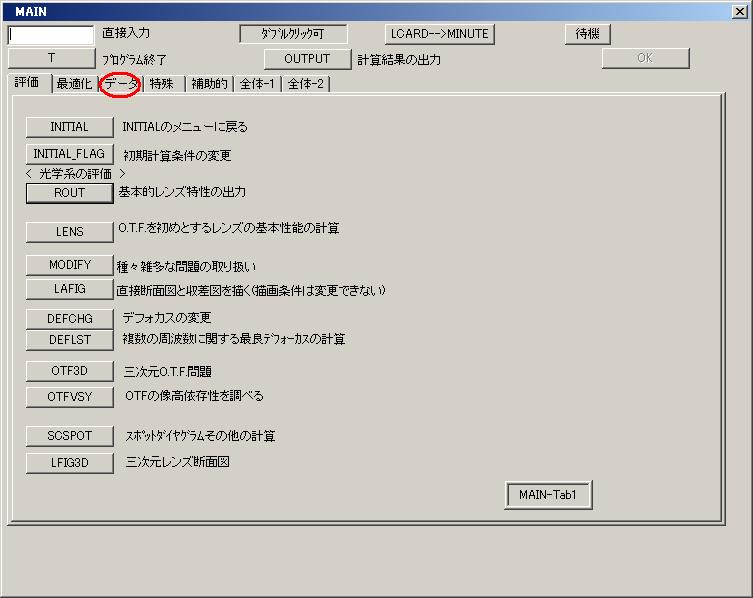Click the LCARD-->MINUTE button
Image resolution: width=753 pixels, height=598 pixels.
tap(439, 34)
